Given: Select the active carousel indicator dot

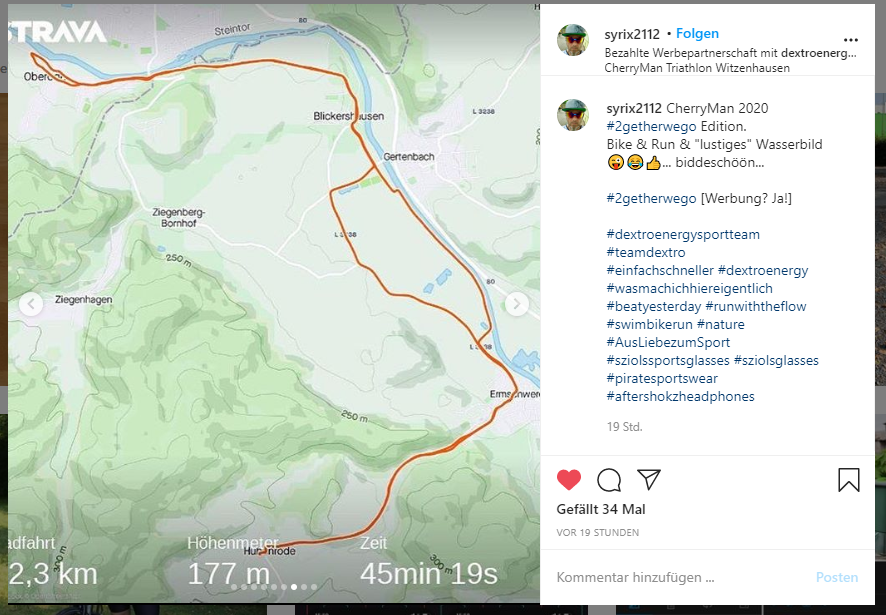Looking at the screenshot, I should click(294, 587).
